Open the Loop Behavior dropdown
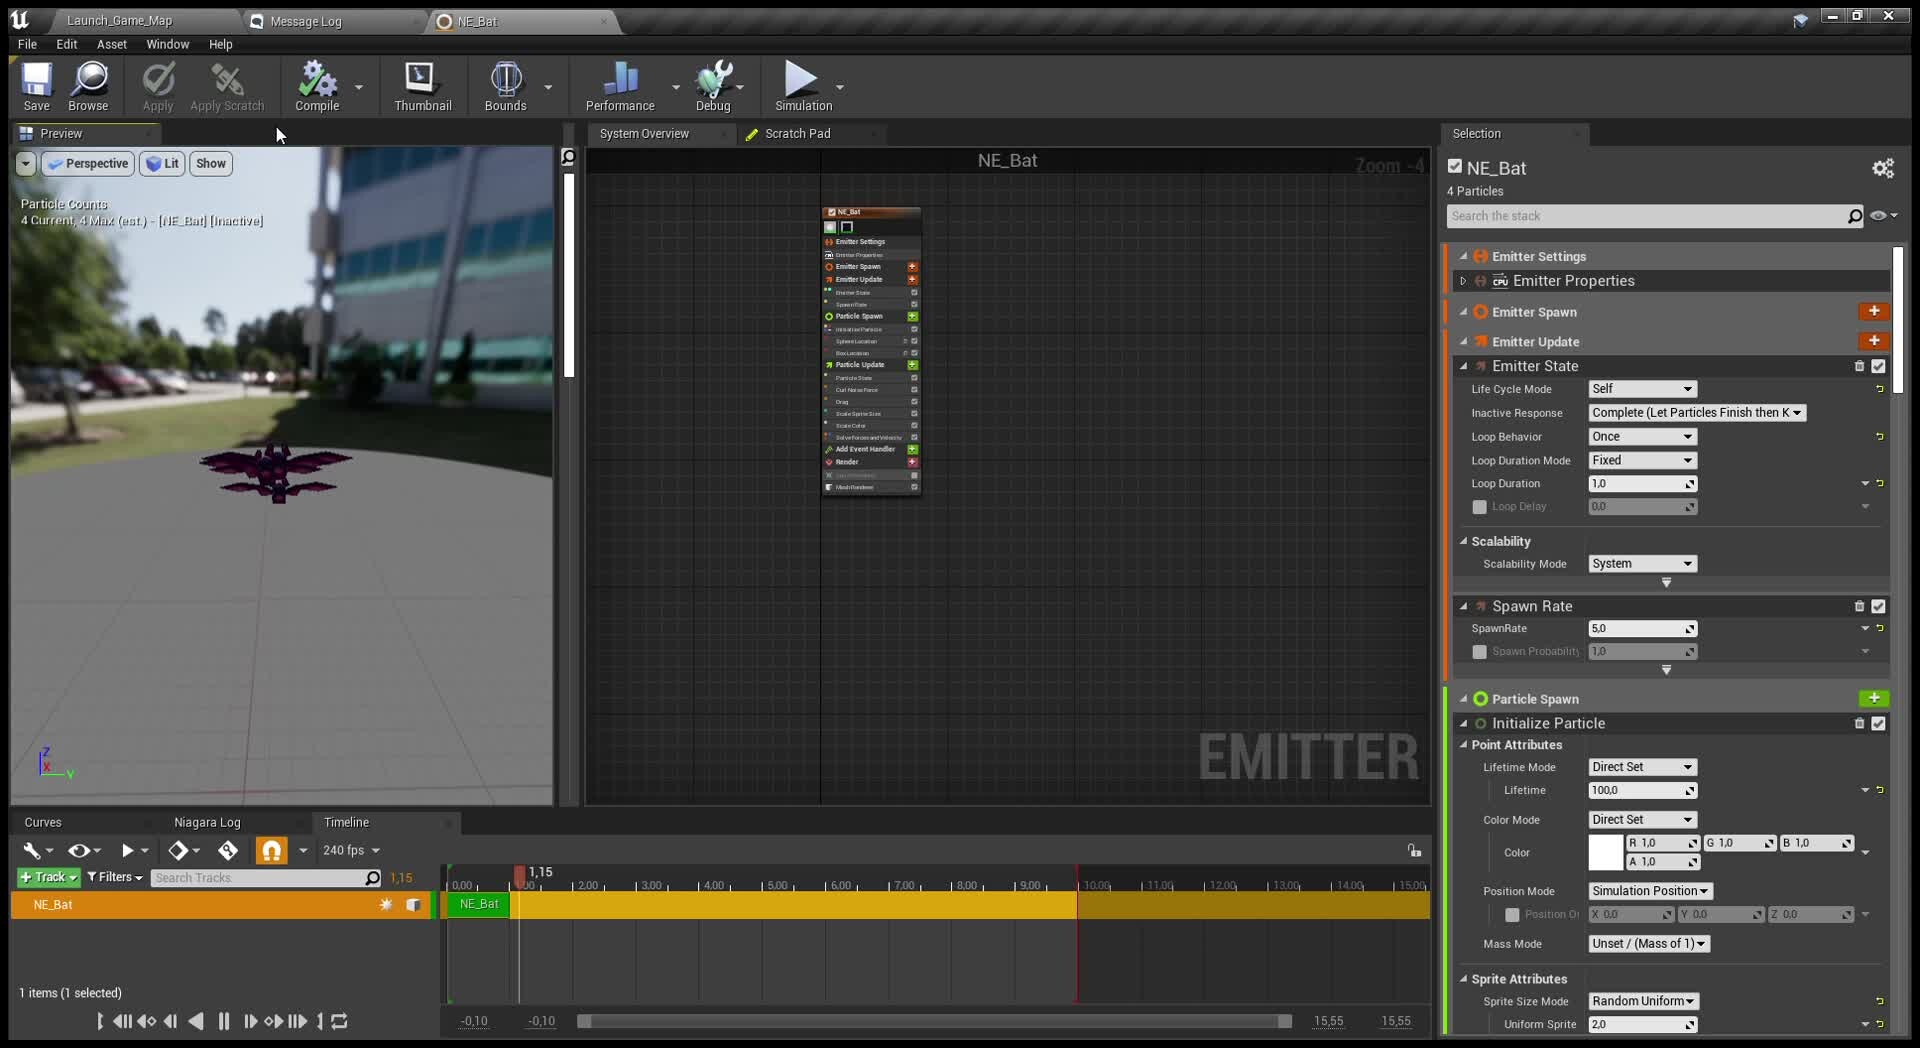 tap(1642, 437)
